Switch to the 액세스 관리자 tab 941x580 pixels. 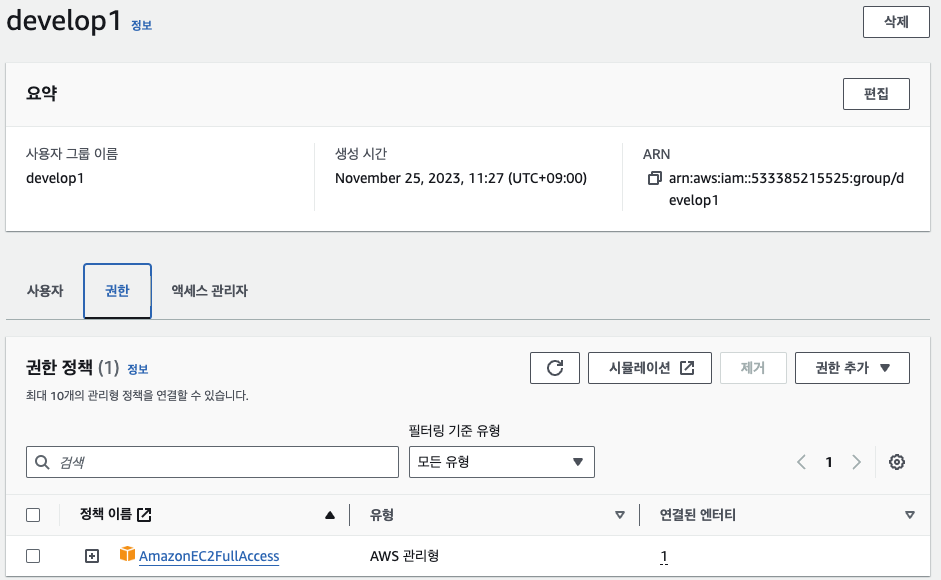point(209,291)
